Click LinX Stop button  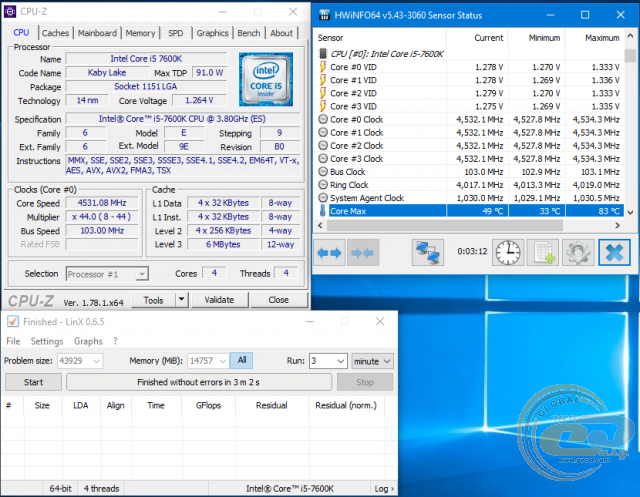[365, 382]
